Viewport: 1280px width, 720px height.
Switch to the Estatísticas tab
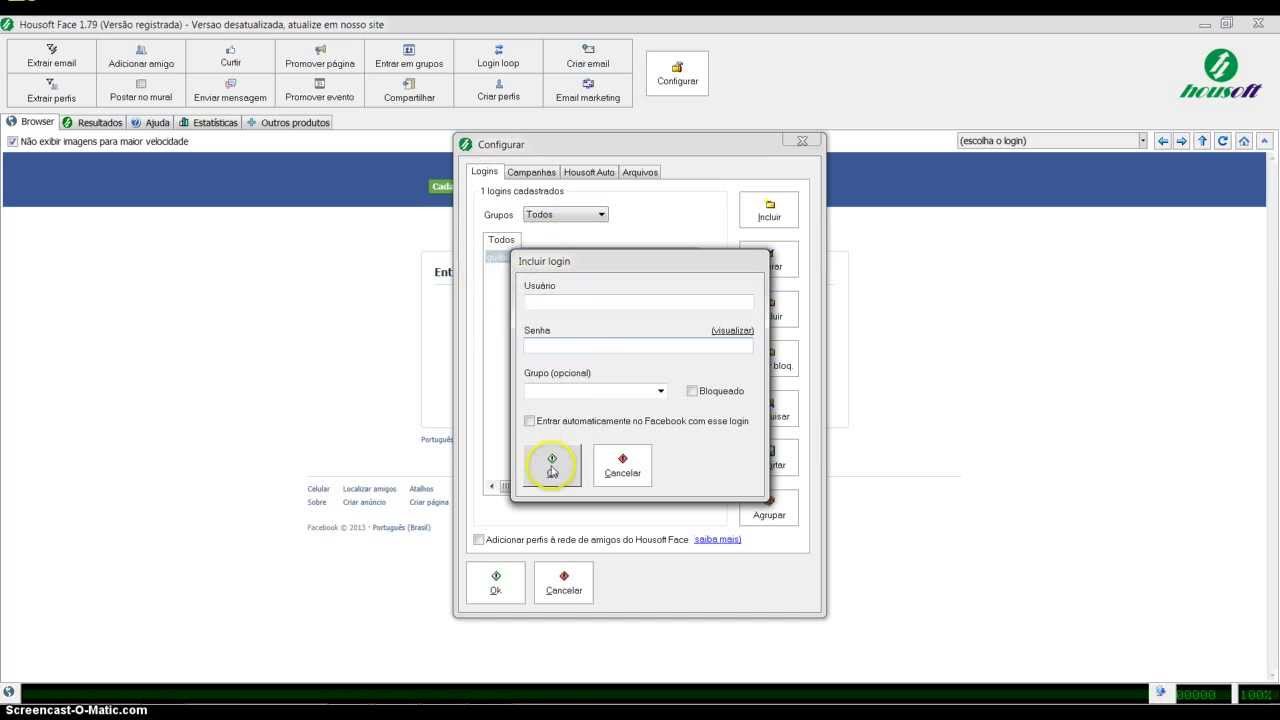click(x=209, y=122)
